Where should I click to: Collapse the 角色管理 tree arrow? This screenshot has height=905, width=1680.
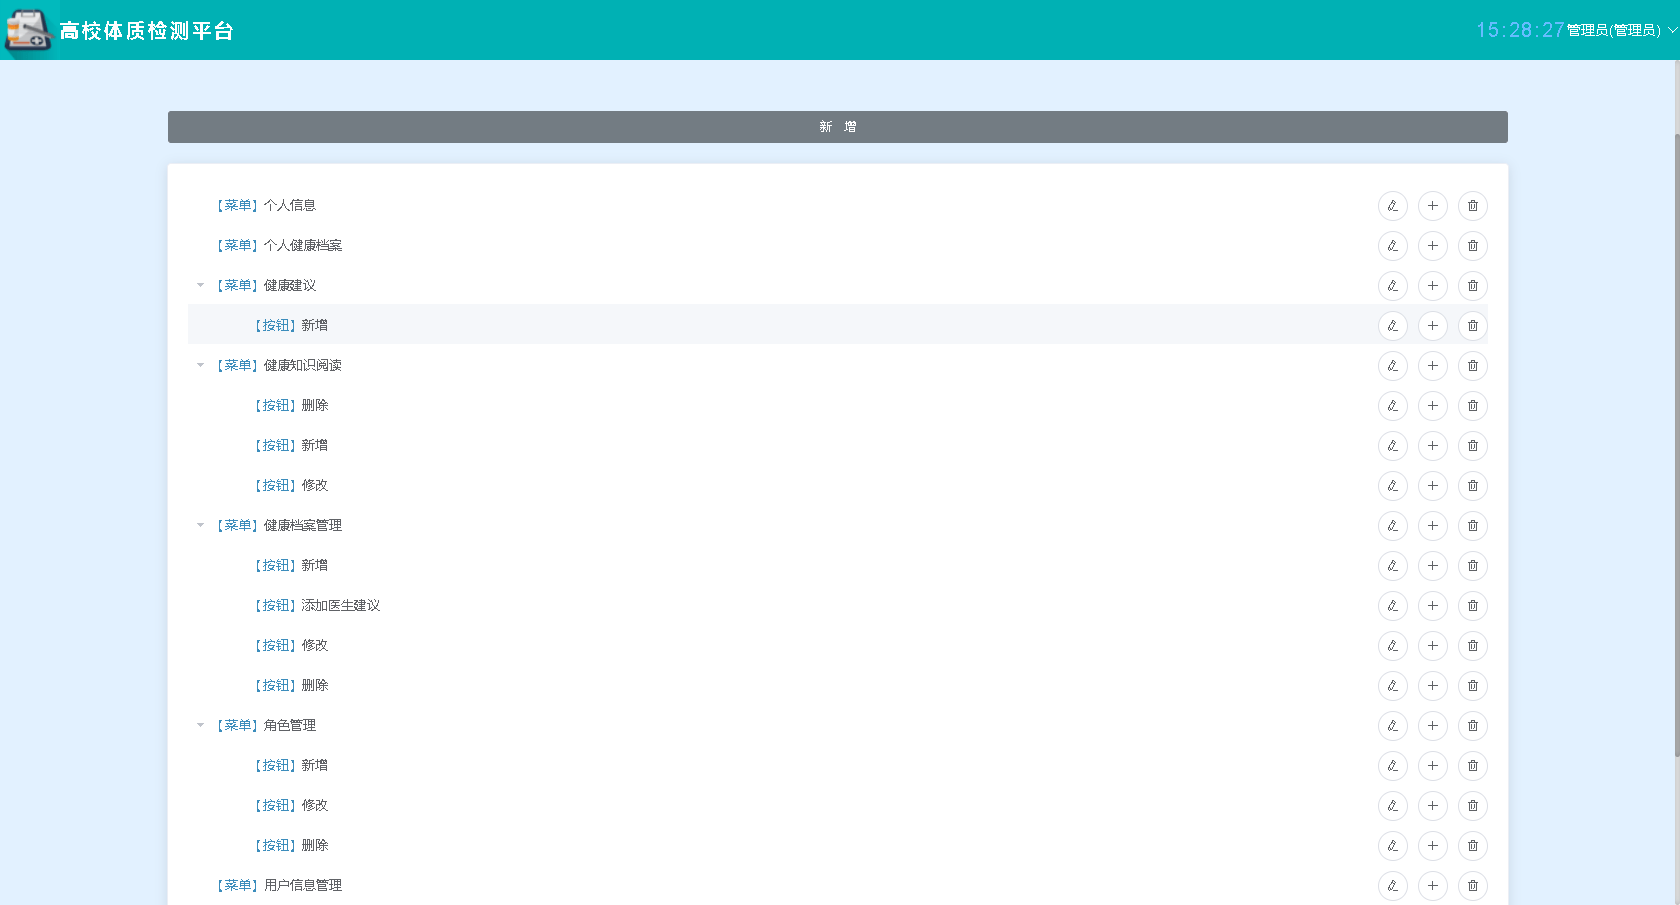coord(200,725)
